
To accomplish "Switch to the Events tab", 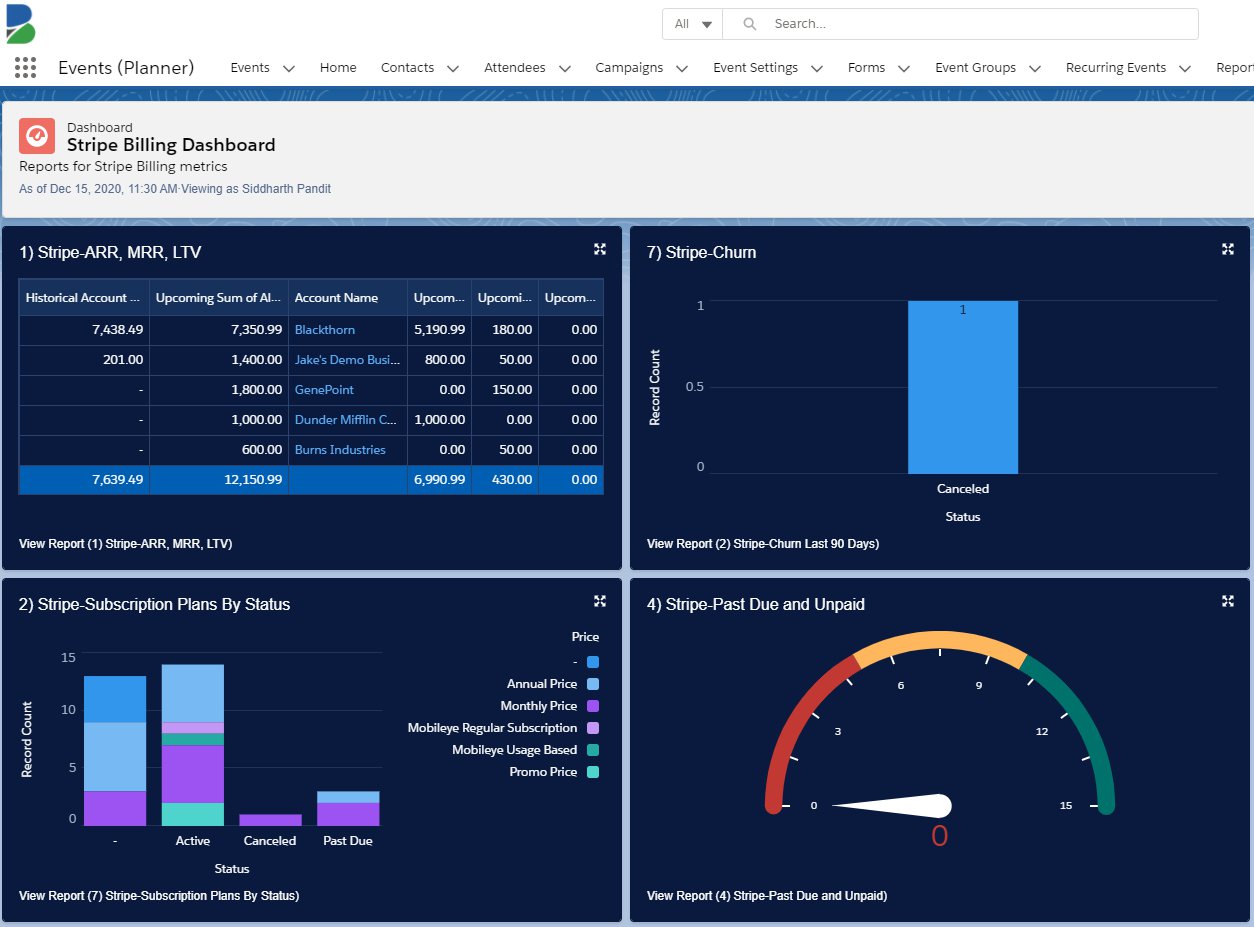I will pos(250,68).
